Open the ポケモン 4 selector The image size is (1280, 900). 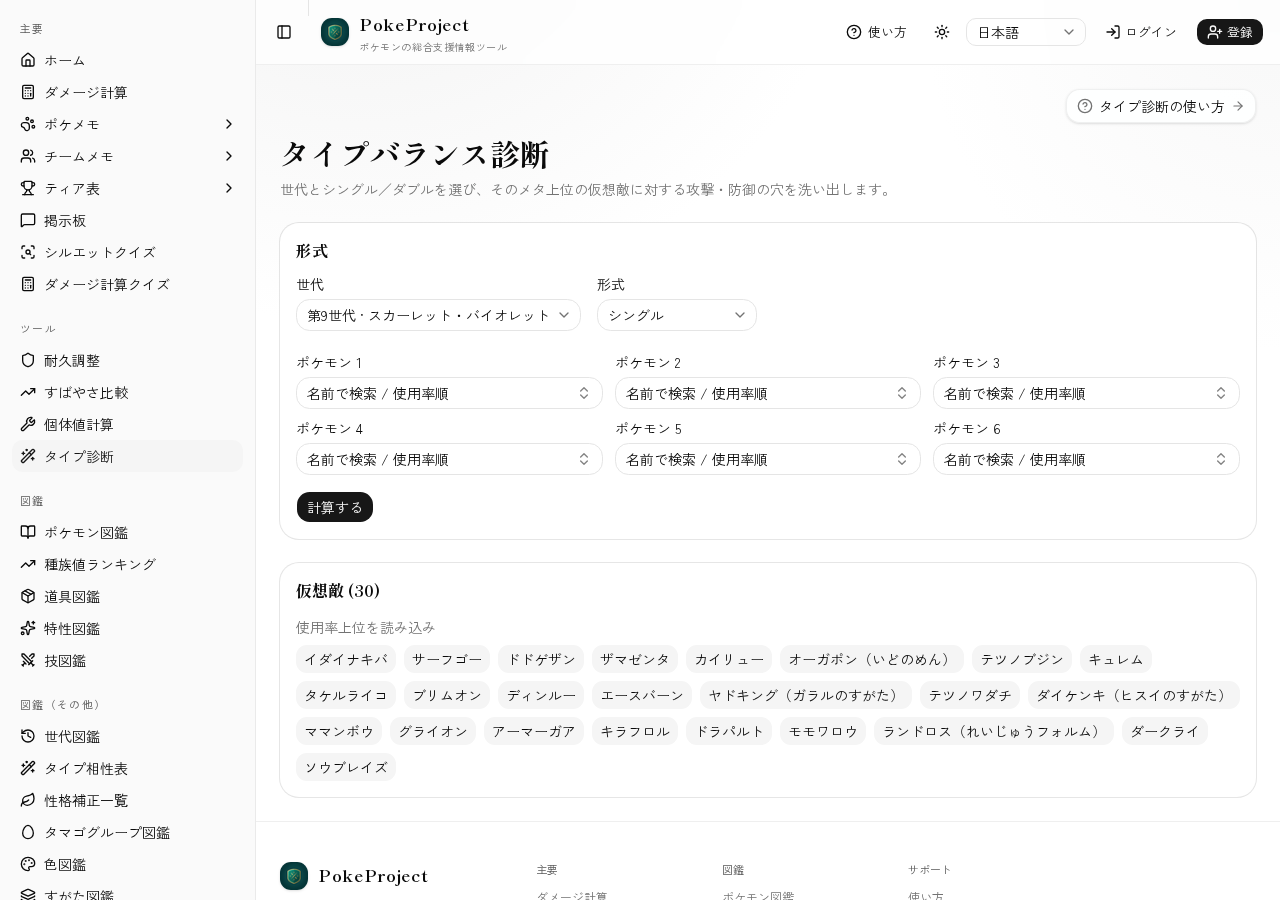click(x=449, y=459)
